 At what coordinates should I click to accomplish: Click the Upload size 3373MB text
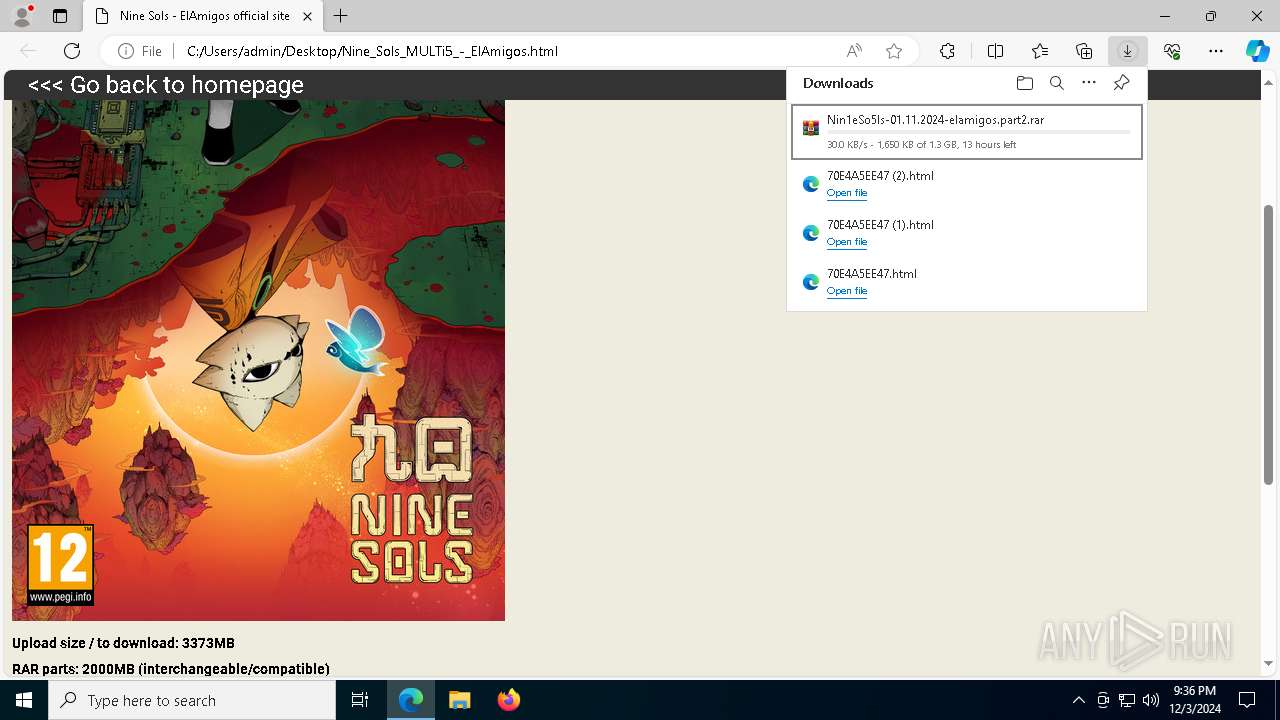(x=123, y=643)
